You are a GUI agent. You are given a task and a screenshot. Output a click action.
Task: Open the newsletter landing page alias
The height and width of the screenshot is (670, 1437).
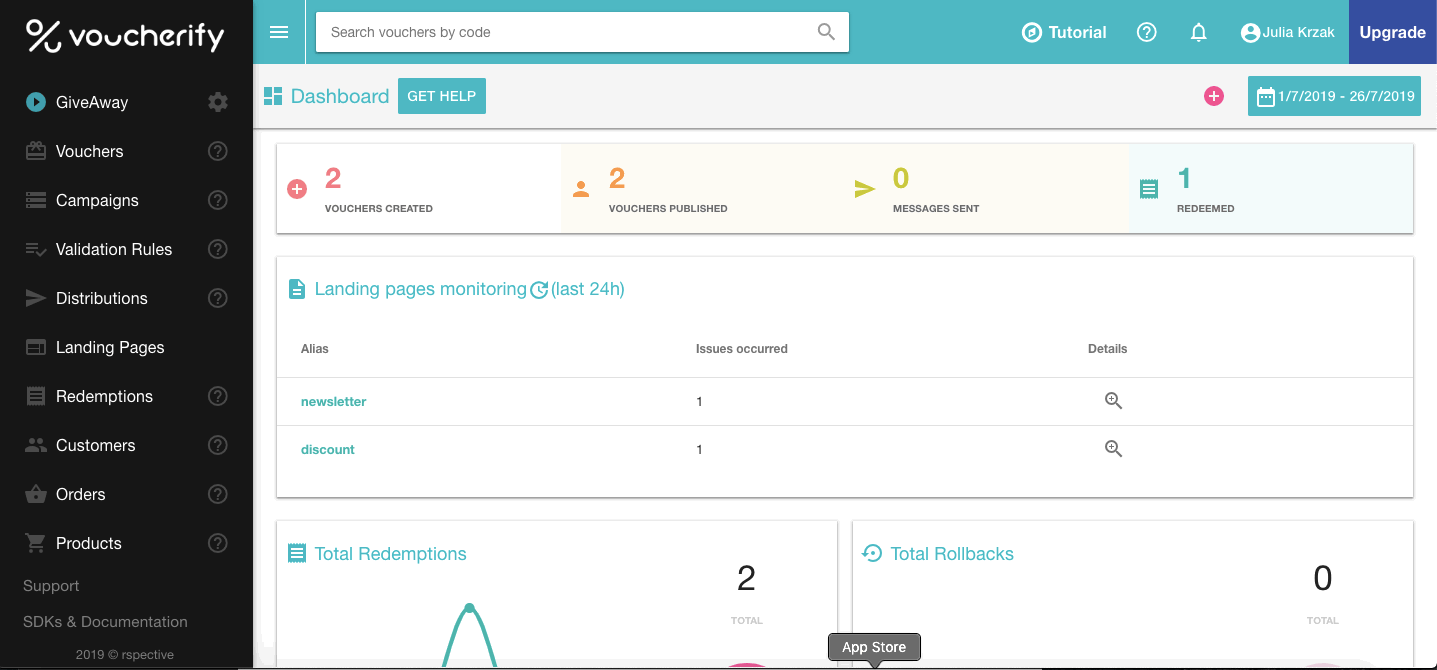tap(334, 401)
